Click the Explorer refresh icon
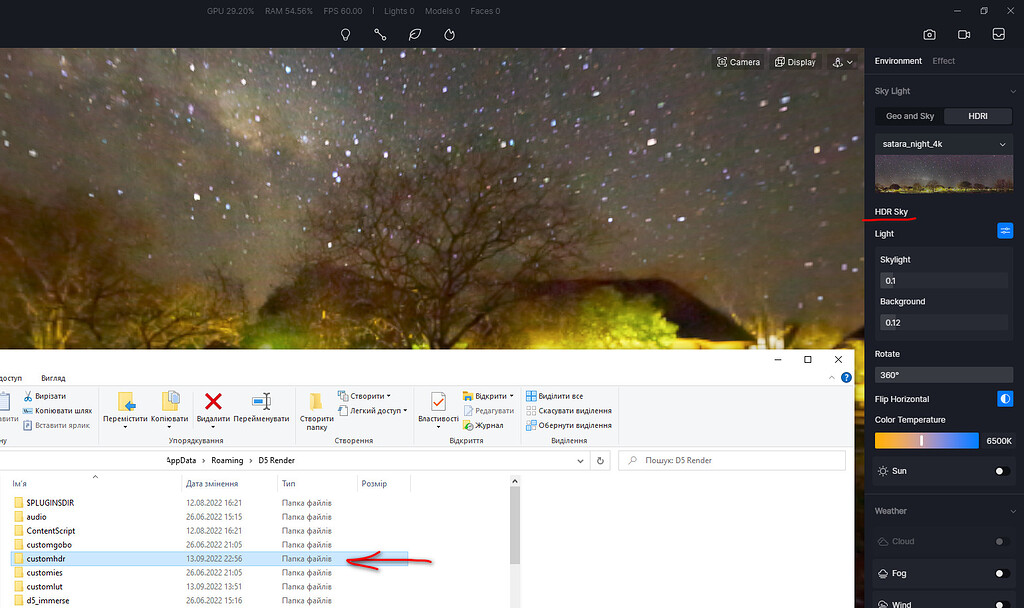Image resolution: width=1024 pixels, height=608 pixels. click(600, 461)
